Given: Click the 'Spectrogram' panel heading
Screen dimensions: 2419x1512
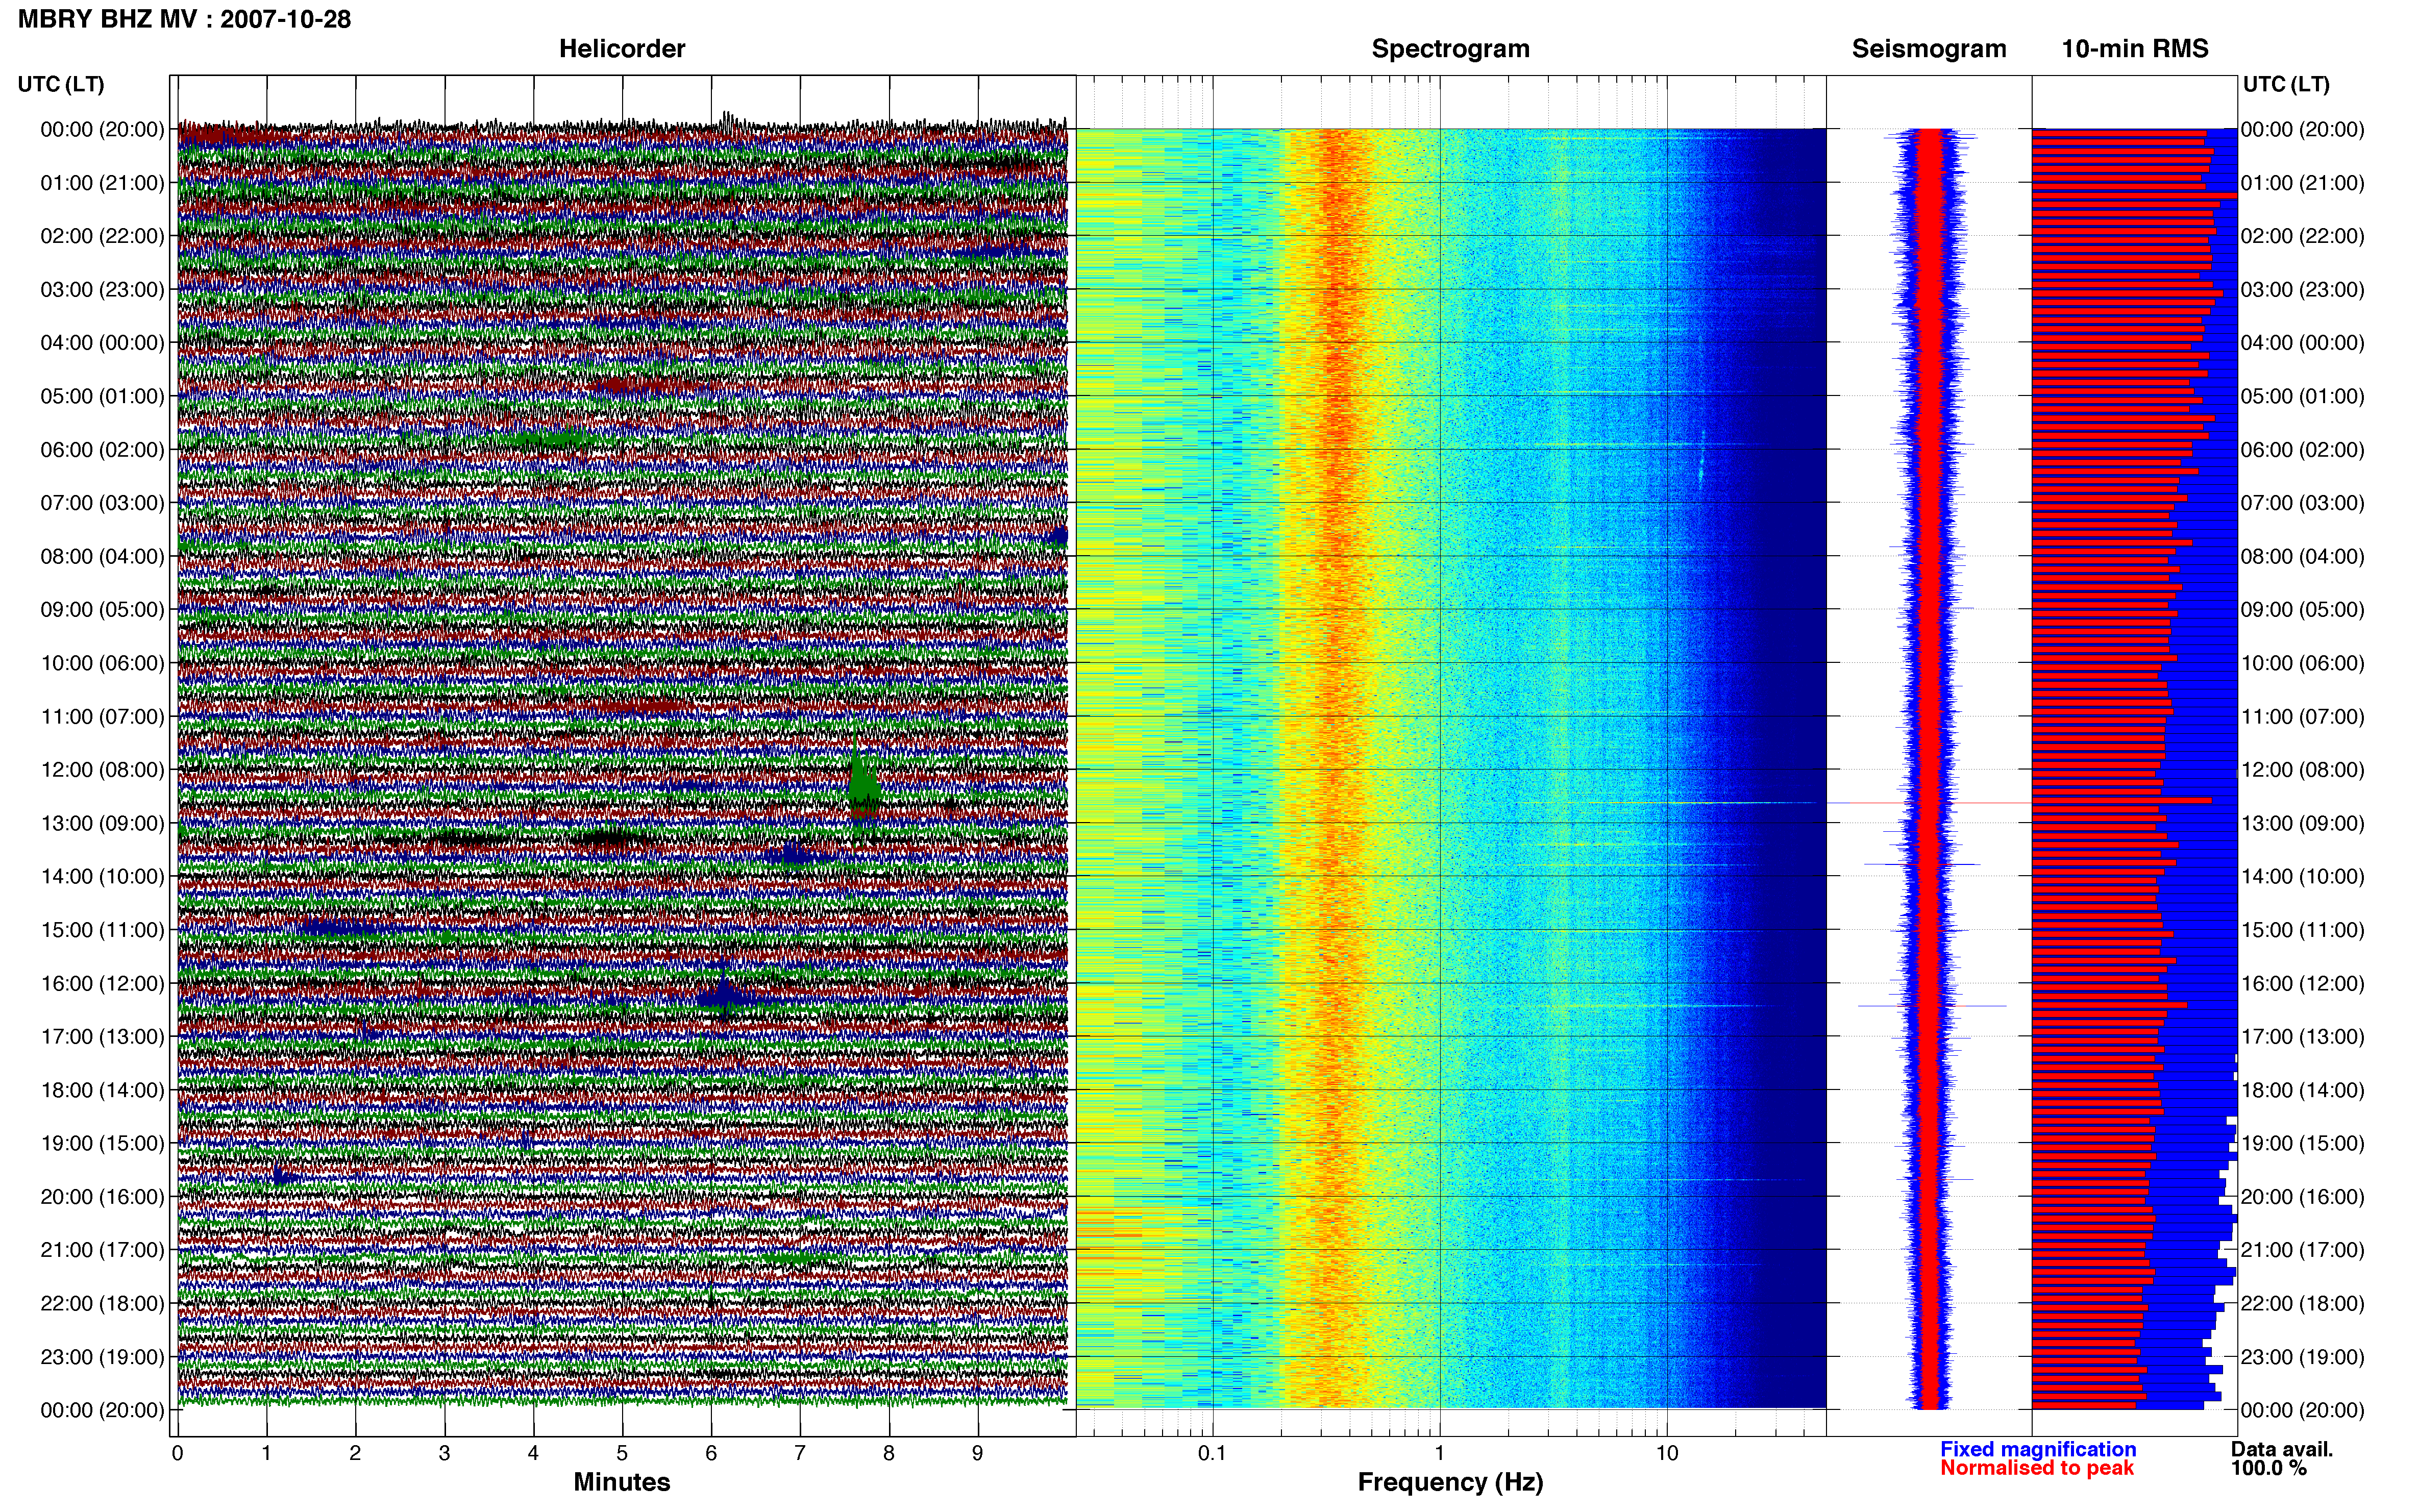Looking at the screenshot, I should point(1450,48).
